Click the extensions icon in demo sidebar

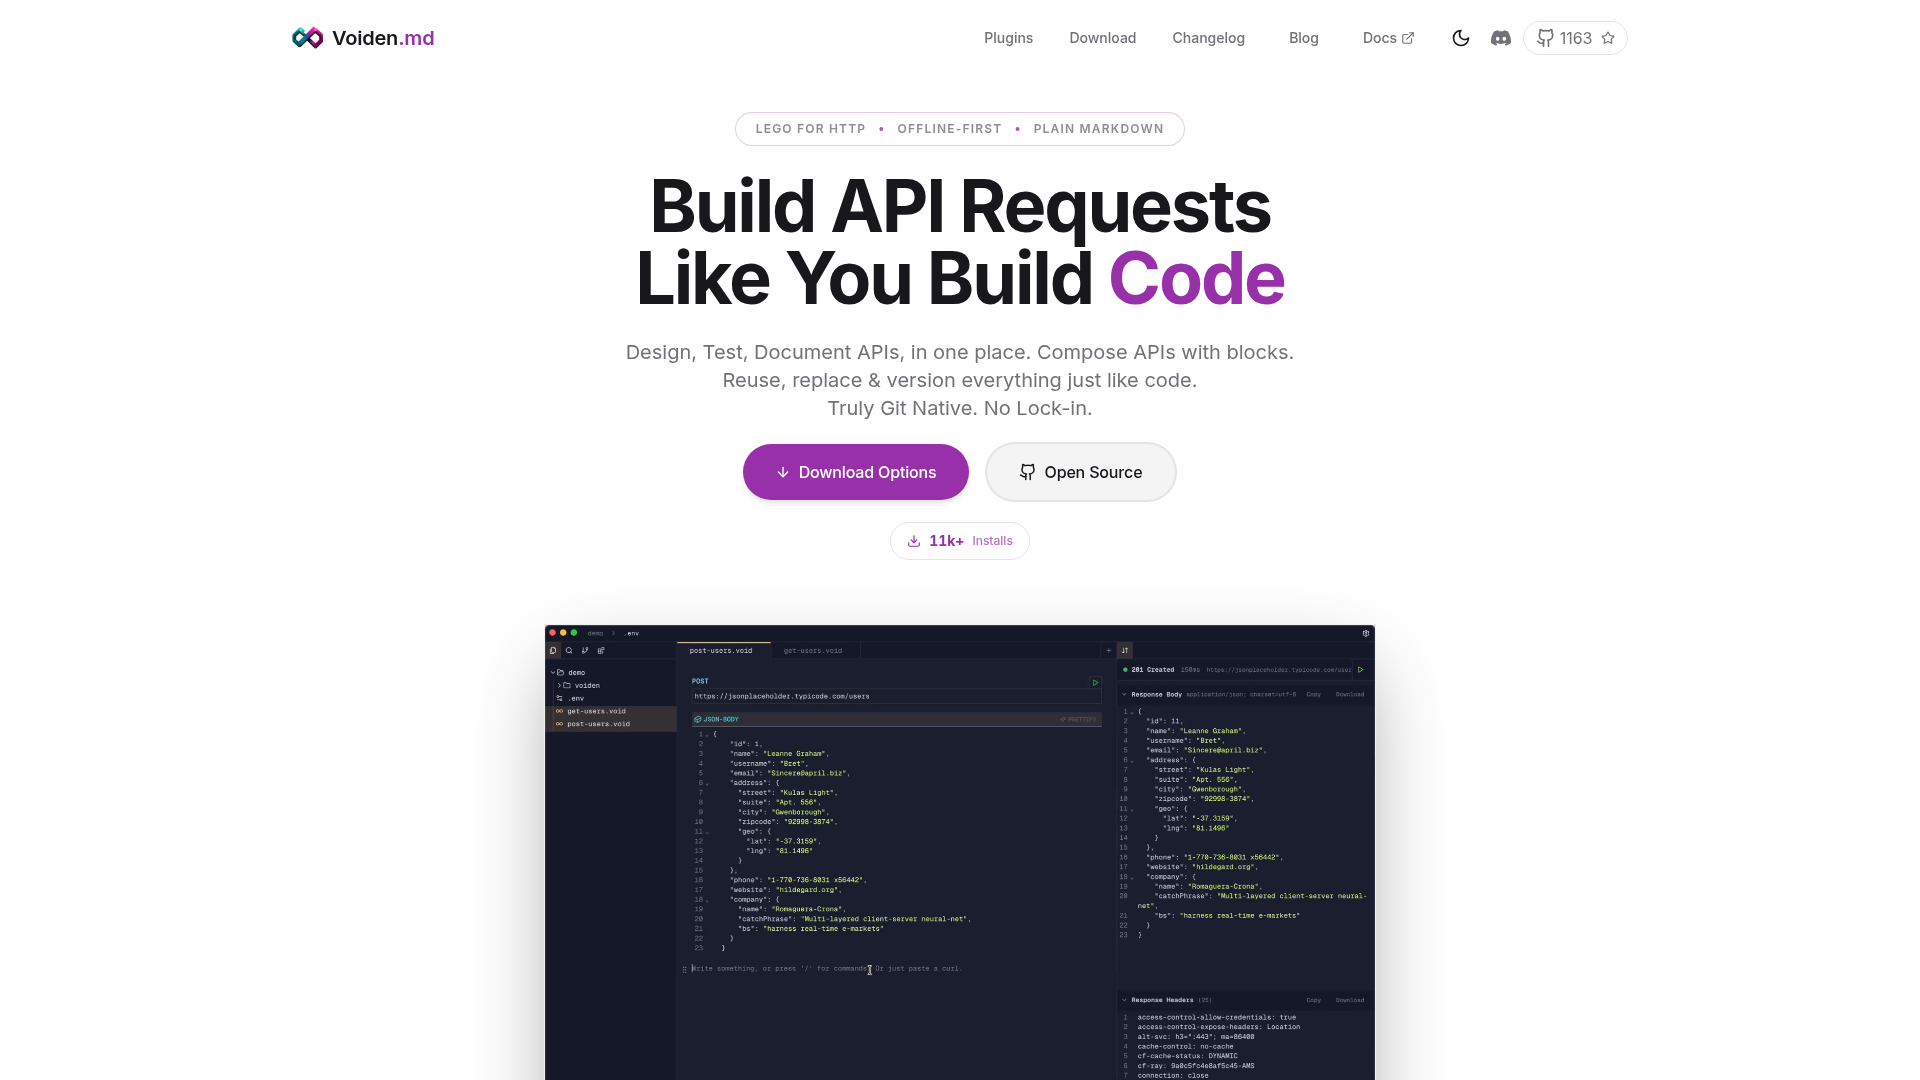pos(601,651)
